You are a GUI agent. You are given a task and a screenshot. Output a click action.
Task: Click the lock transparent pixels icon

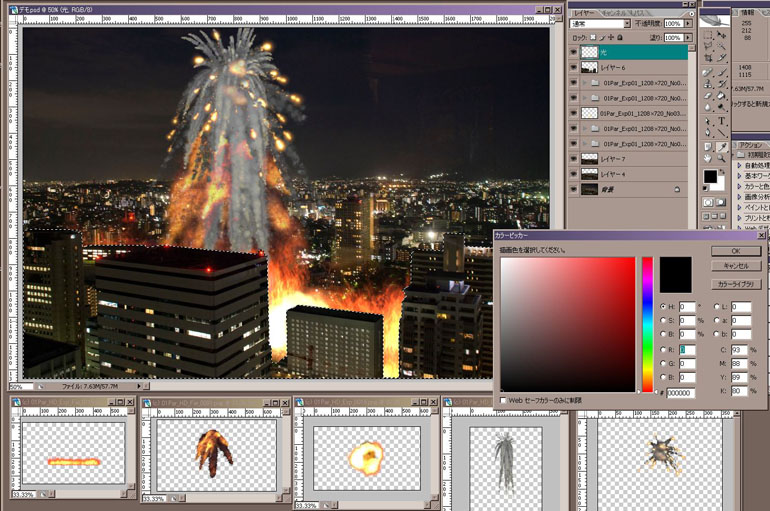[x=593, y=37]
